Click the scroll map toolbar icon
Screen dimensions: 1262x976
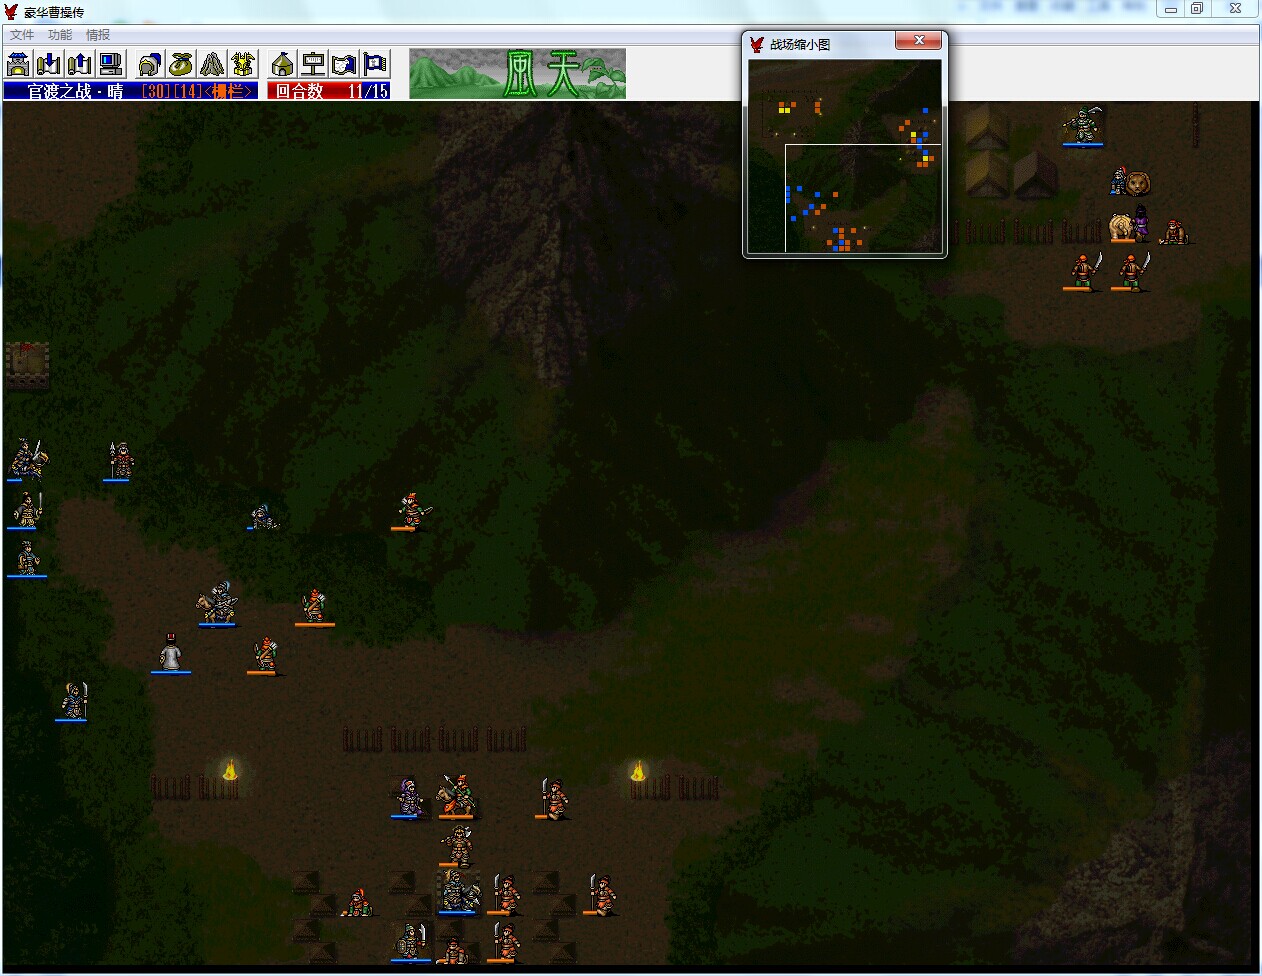tap(345, 64)
